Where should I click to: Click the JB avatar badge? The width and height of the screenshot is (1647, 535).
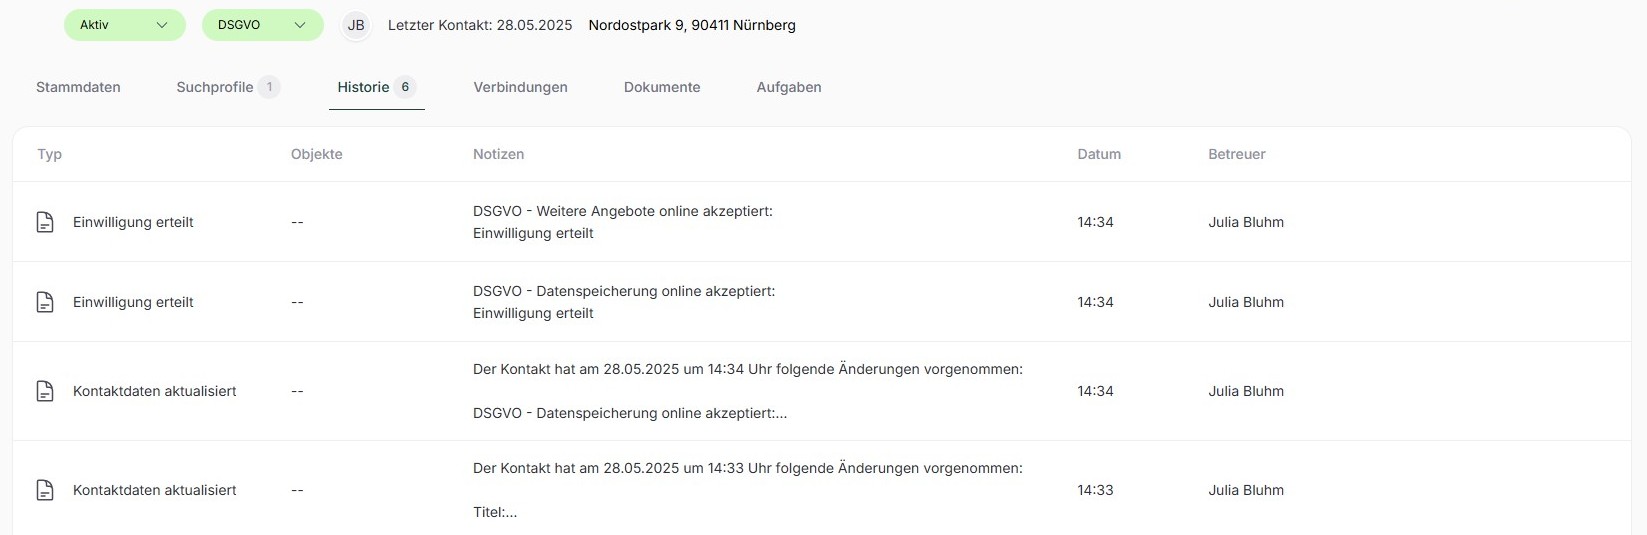(356, 25)
